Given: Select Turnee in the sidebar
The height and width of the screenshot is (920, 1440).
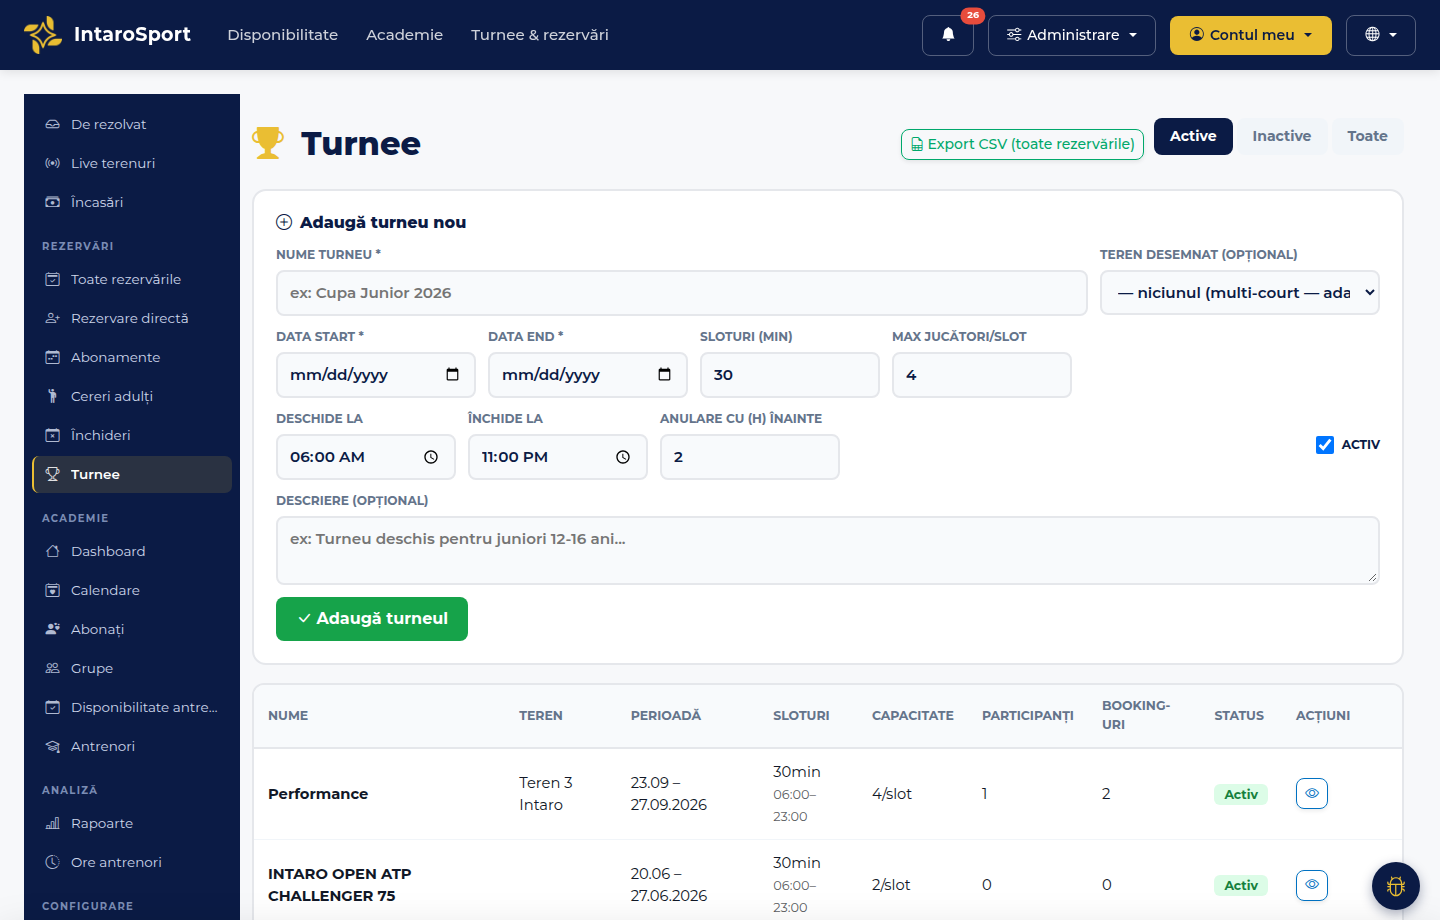Looking at the screenshot, I should click(x=132, y=474).
